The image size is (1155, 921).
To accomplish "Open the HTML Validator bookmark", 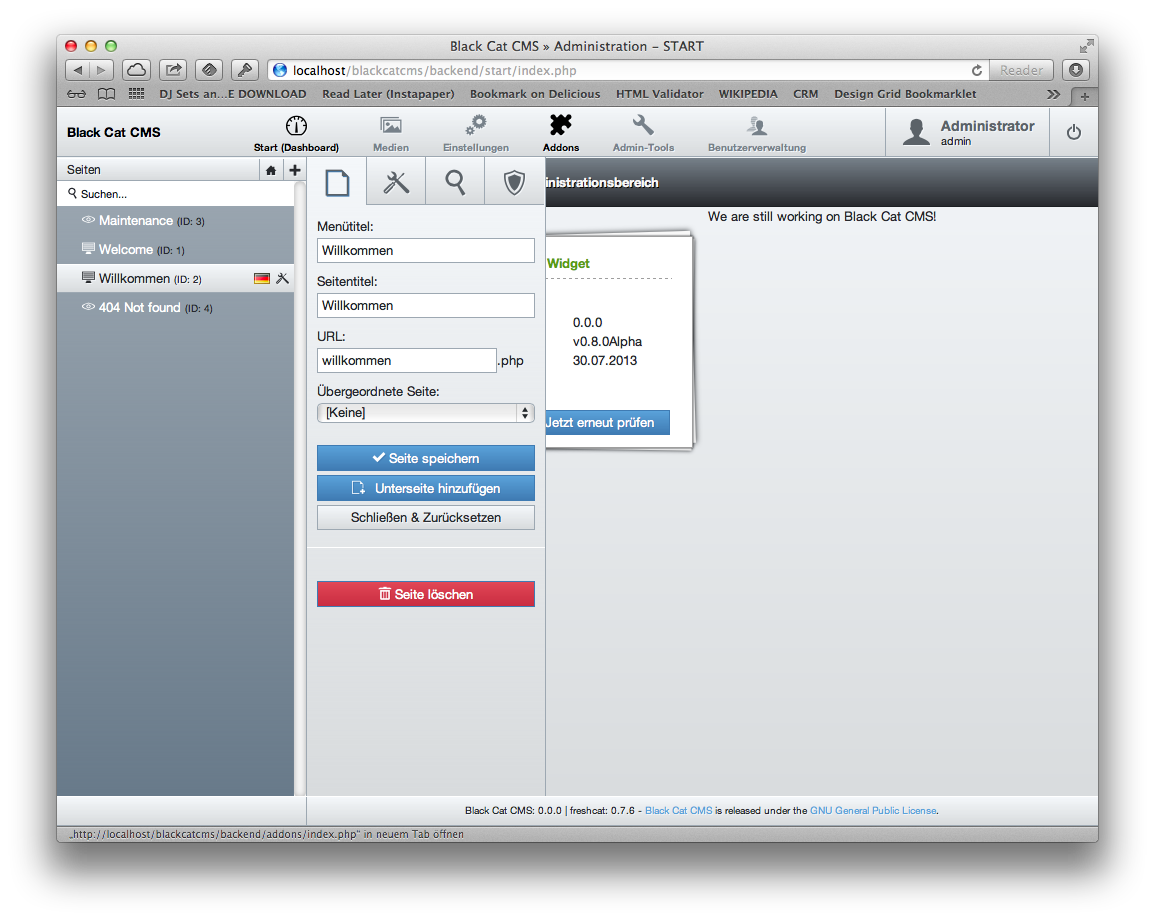I will 659,94.
